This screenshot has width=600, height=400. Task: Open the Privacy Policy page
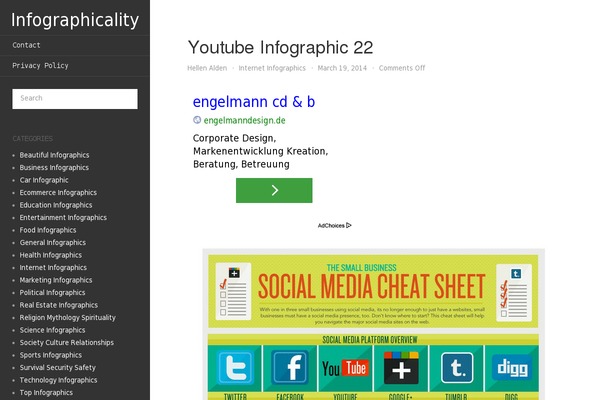40,65
